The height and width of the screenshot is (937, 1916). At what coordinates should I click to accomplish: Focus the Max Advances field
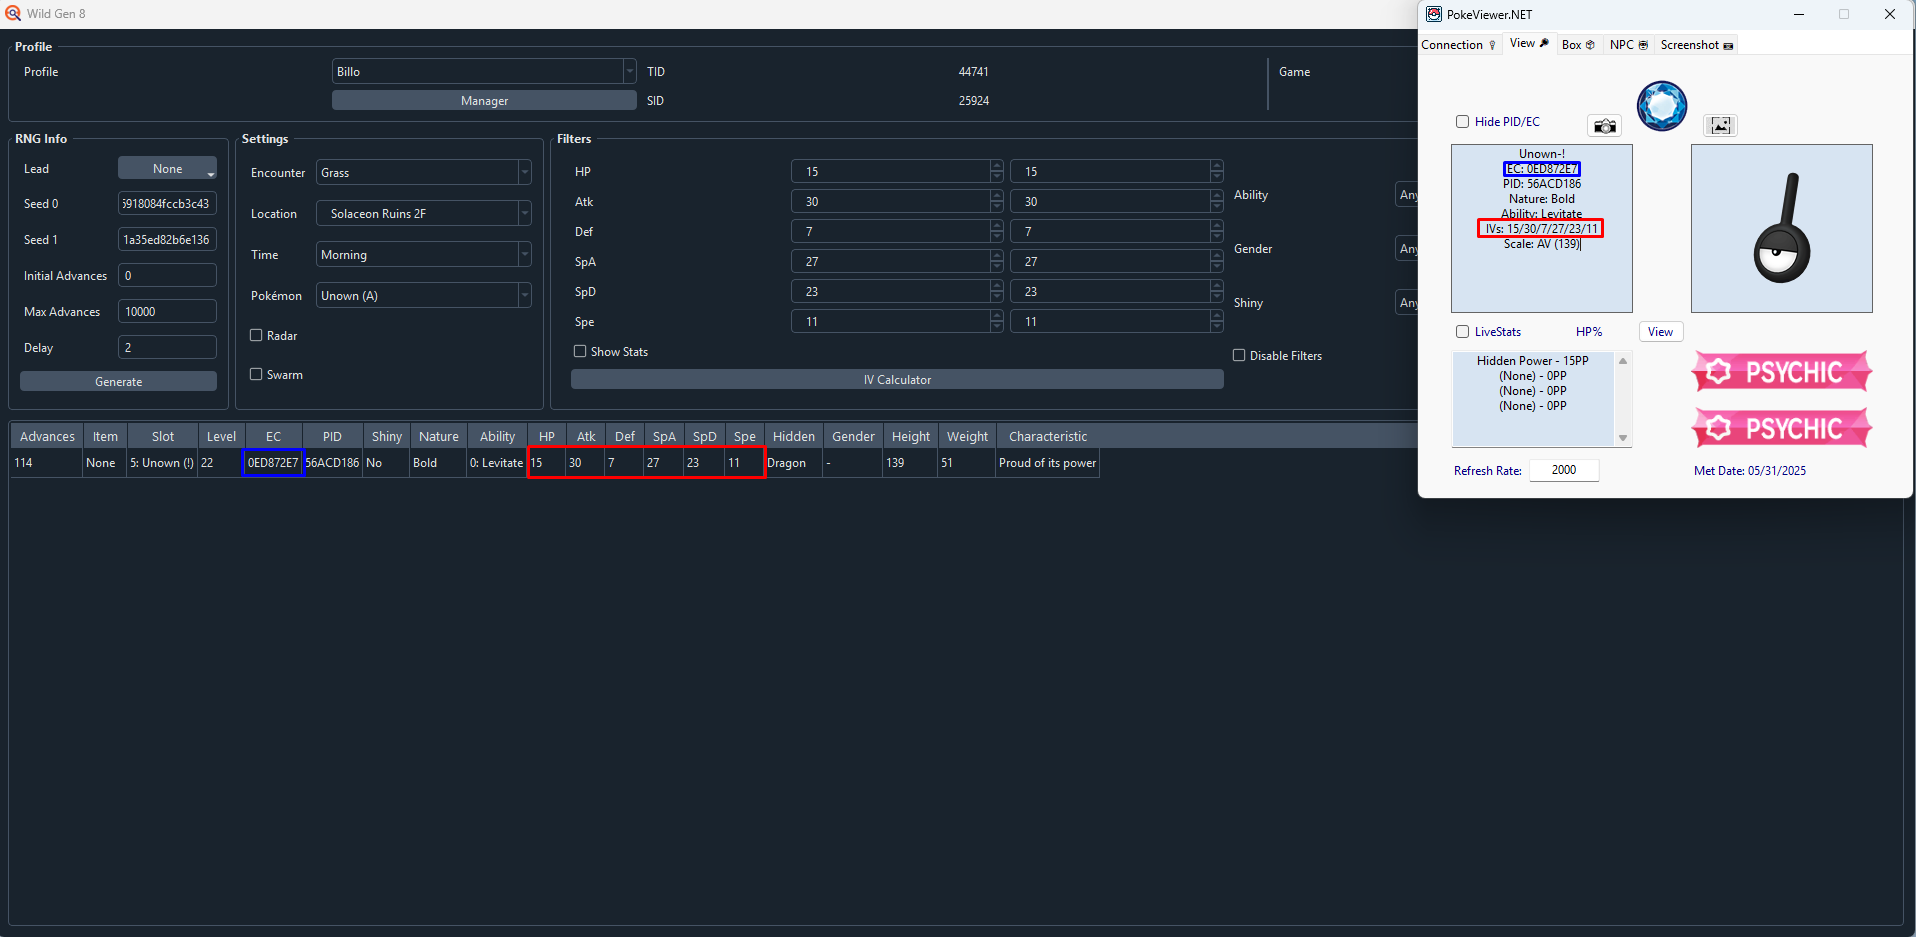167,311
